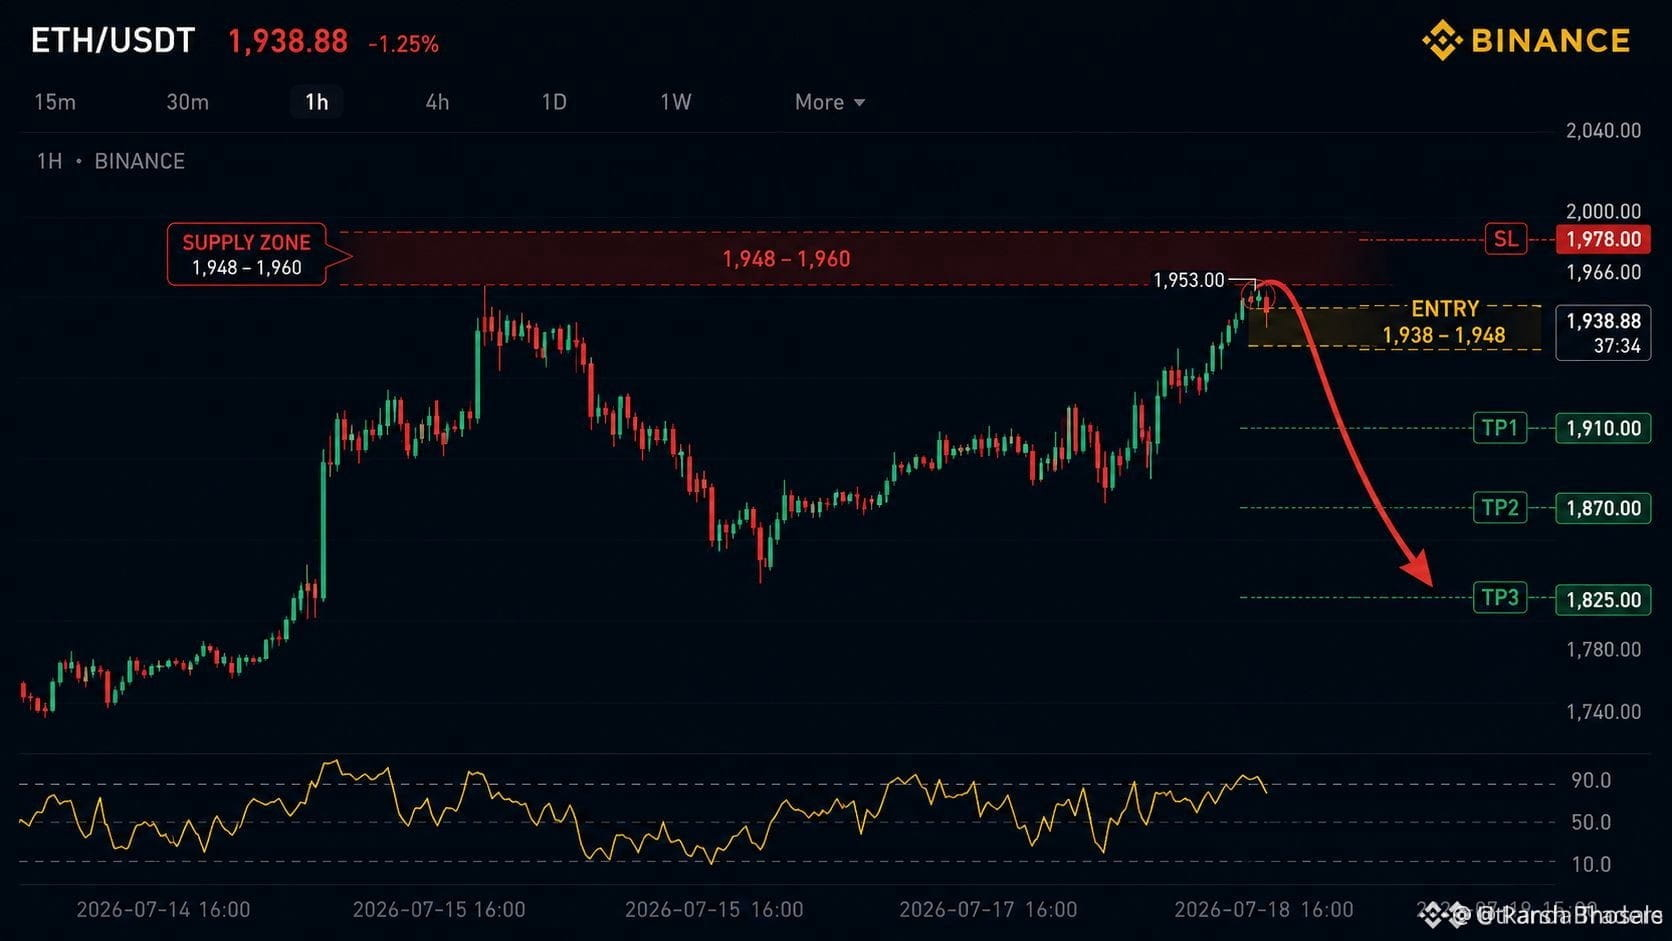Click the 50.0 oscillator level label
This screenshot has height=941, width=1672.
(1591, 822)
